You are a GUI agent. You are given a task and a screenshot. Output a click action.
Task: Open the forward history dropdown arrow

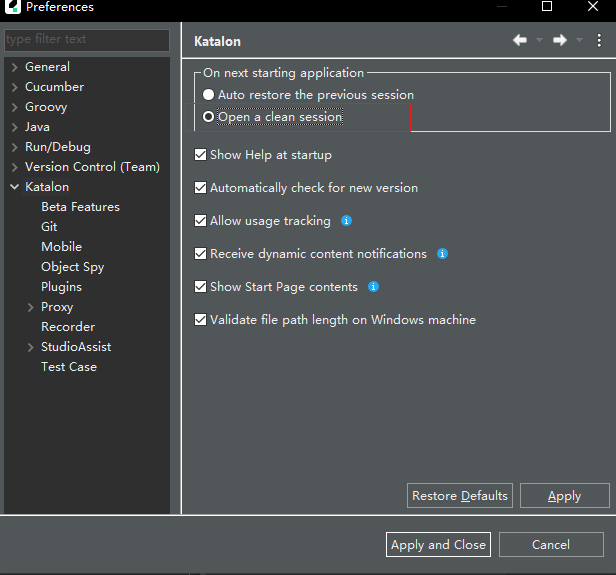pos(579,40)
